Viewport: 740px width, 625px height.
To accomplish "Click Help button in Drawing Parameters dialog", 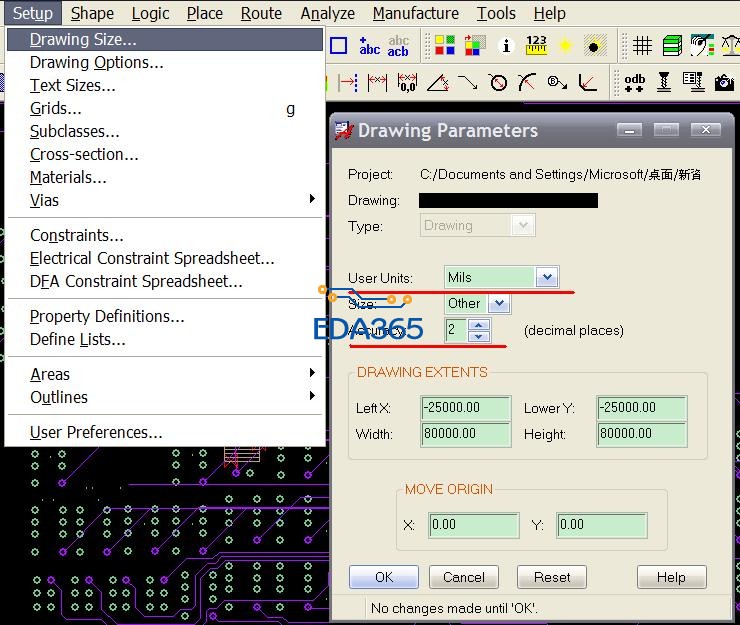I will (x=672, y=577).
